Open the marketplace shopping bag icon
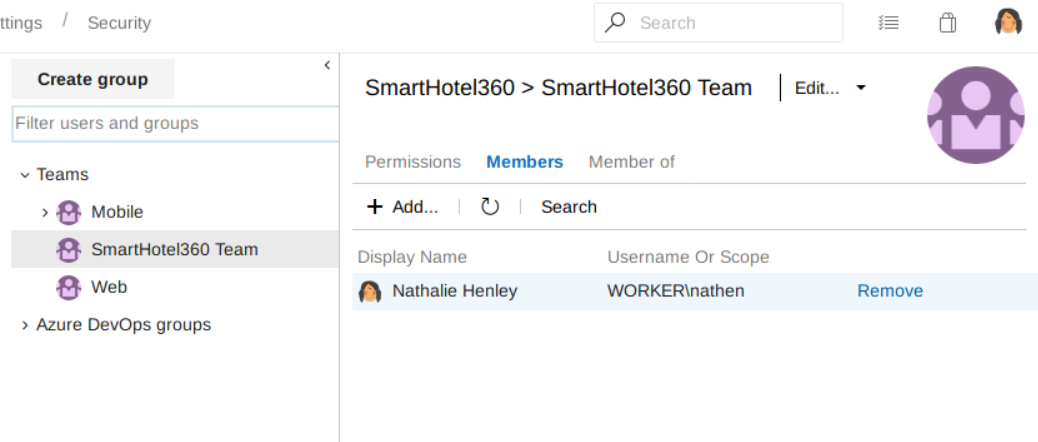Screen dimensions: 1038x442 (947, 23)
